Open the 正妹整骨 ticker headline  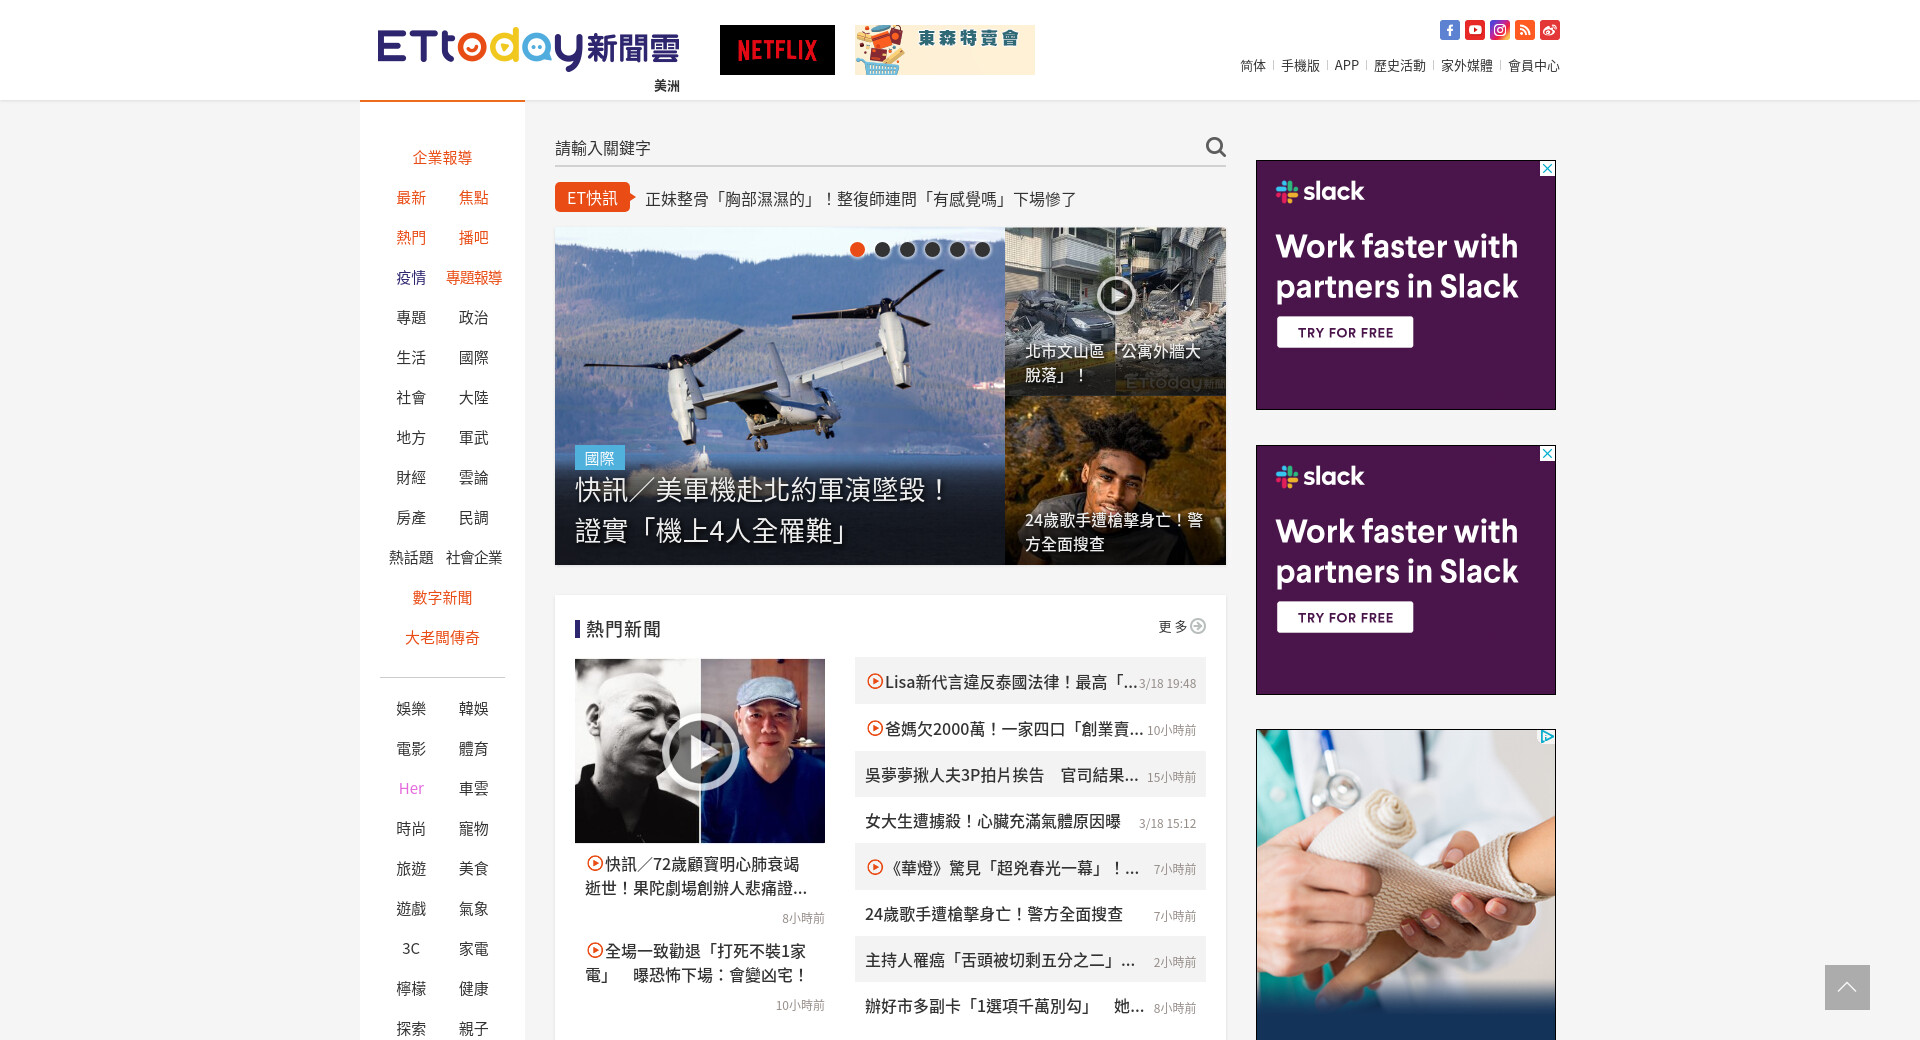[x=860, y=199]
